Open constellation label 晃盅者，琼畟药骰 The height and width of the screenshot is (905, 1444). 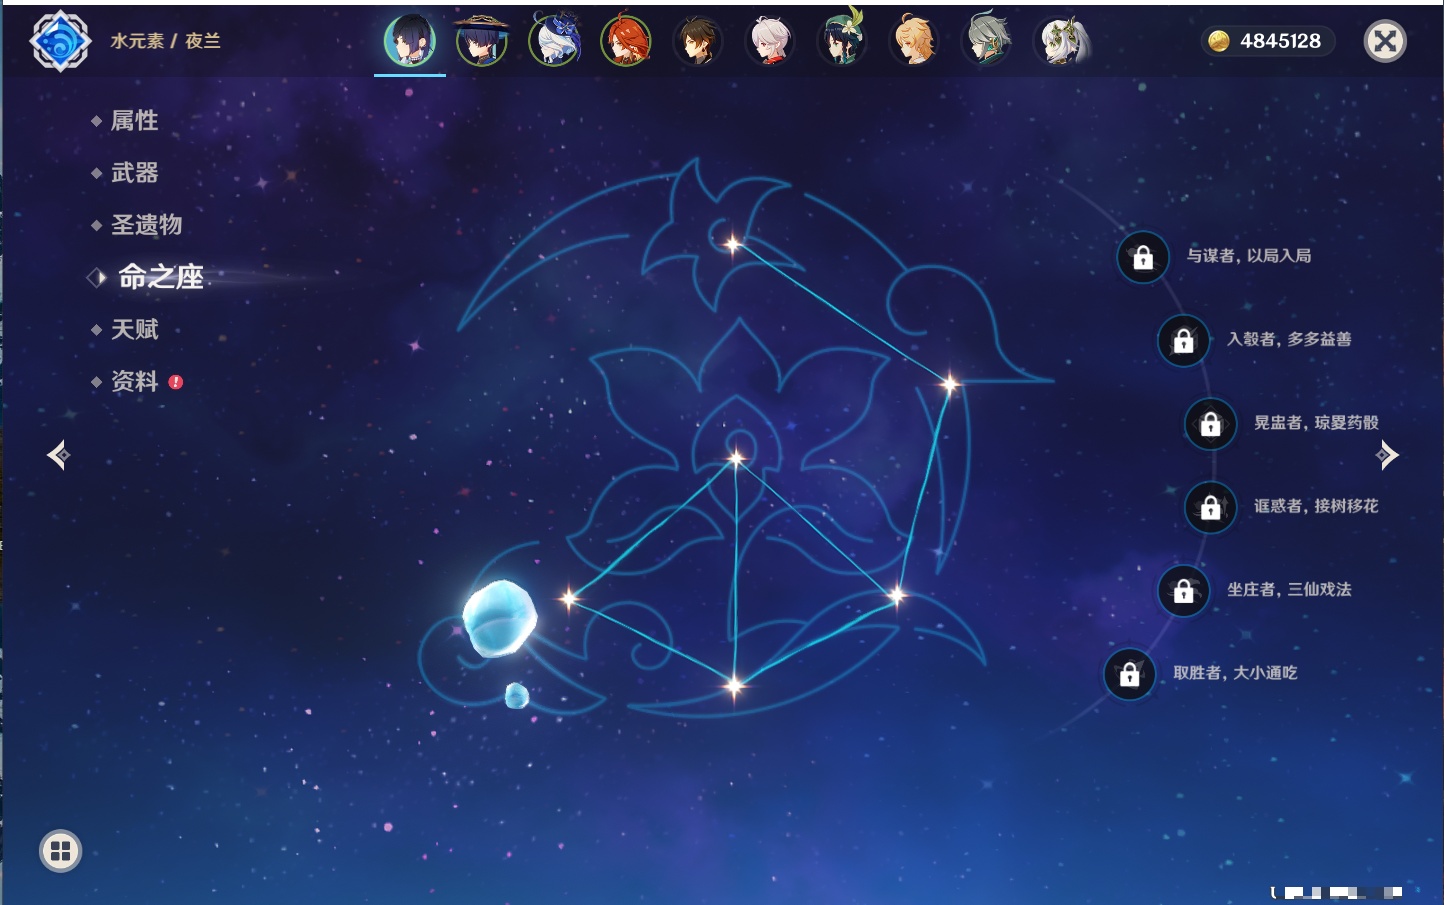pos(1316,423)
